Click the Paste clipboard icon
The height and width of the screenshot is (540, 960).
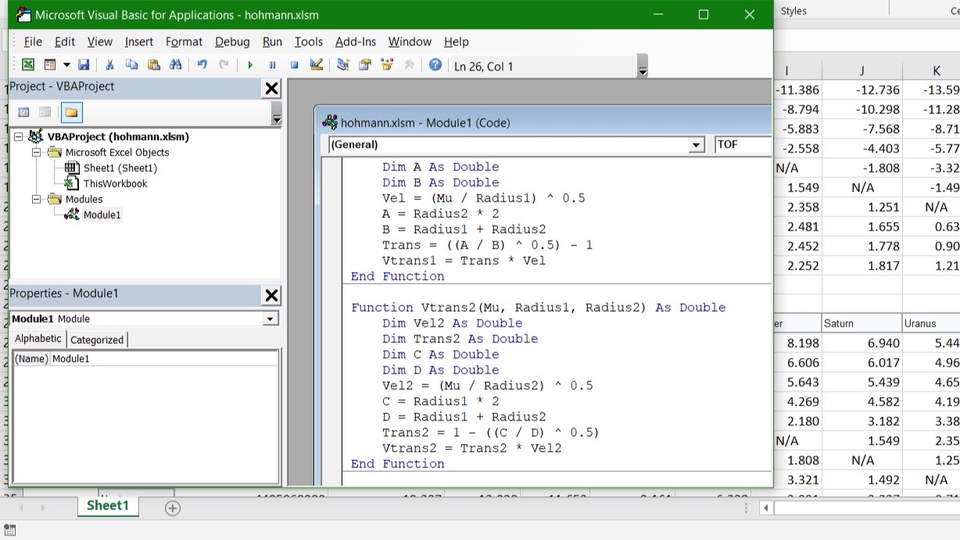coord(154,64)
